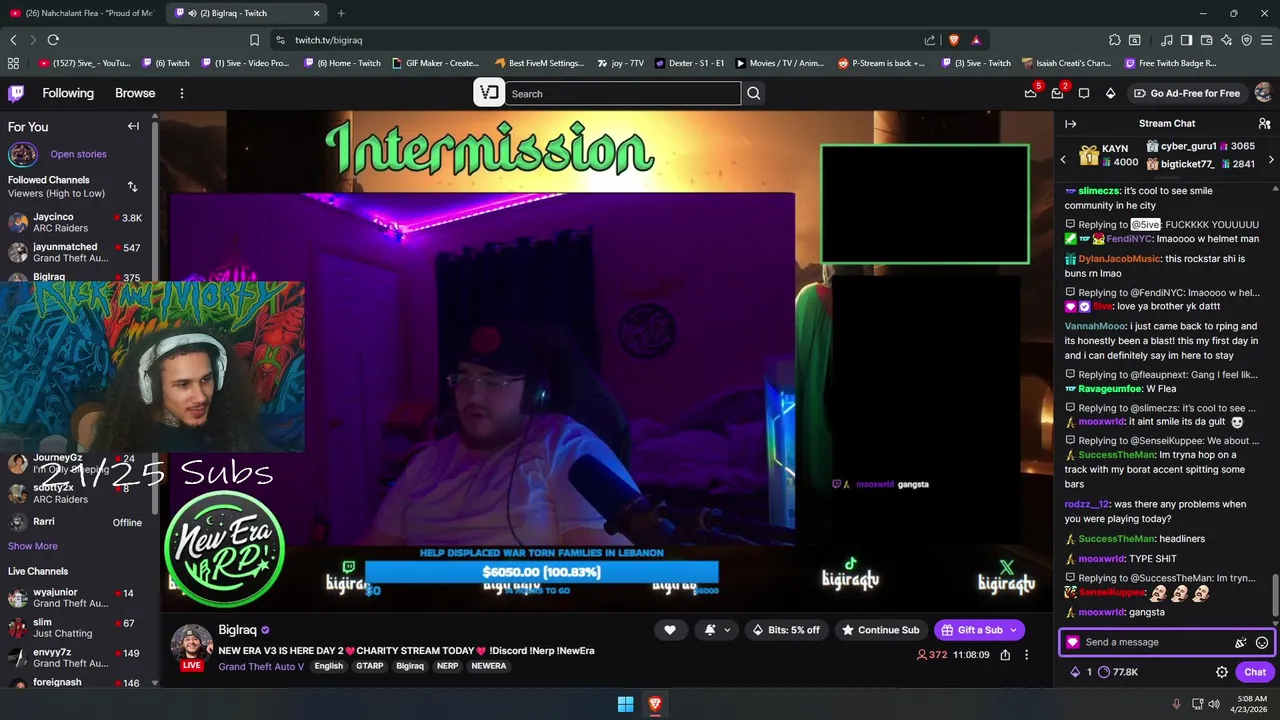Share the stream via share icon
The width and height of the screenshot is (1280, 720).
click(x=1005, y=655)
